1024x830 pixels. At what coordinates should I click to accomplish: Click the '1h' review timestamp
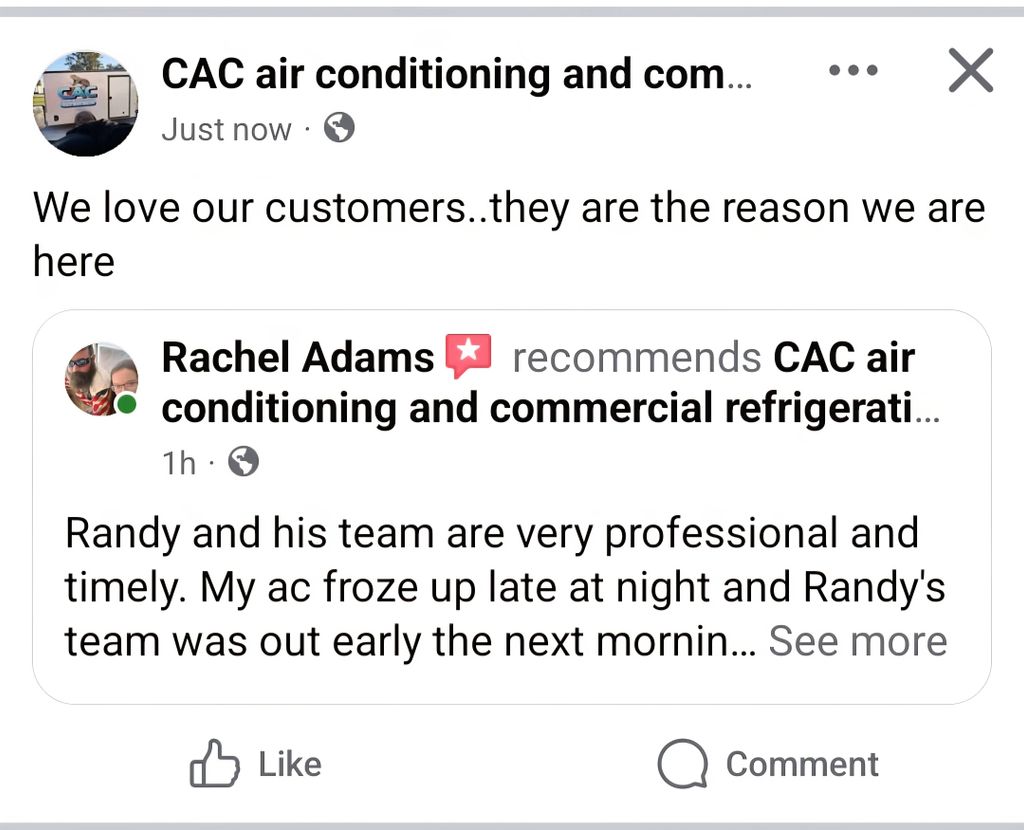pos(180,462)
